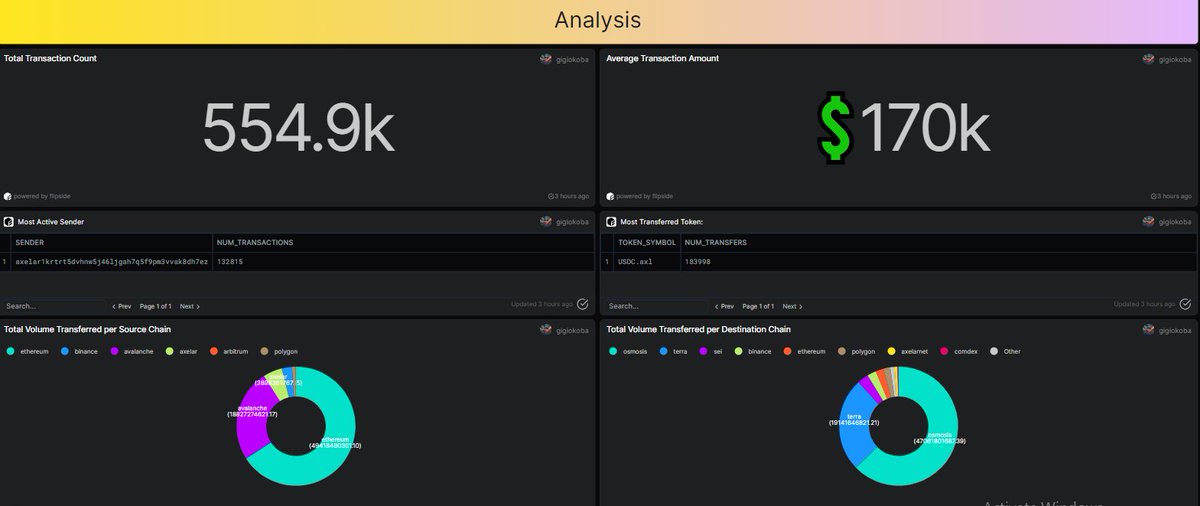Viewport: 1200px width, 506px height.
Task: Click the Average Transaction Amount title
Action: click(662, 58)
